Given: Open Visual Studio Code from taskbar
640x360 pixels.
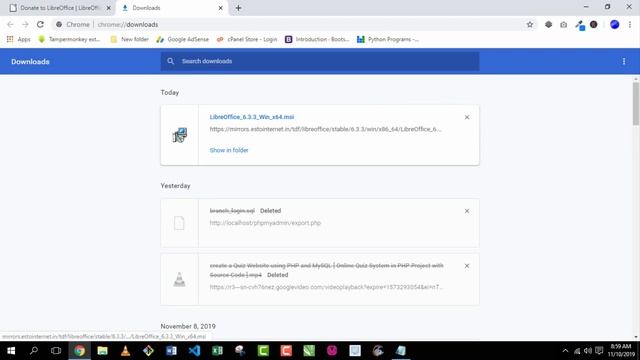Looking at the screenshot, I should [194, 351].
